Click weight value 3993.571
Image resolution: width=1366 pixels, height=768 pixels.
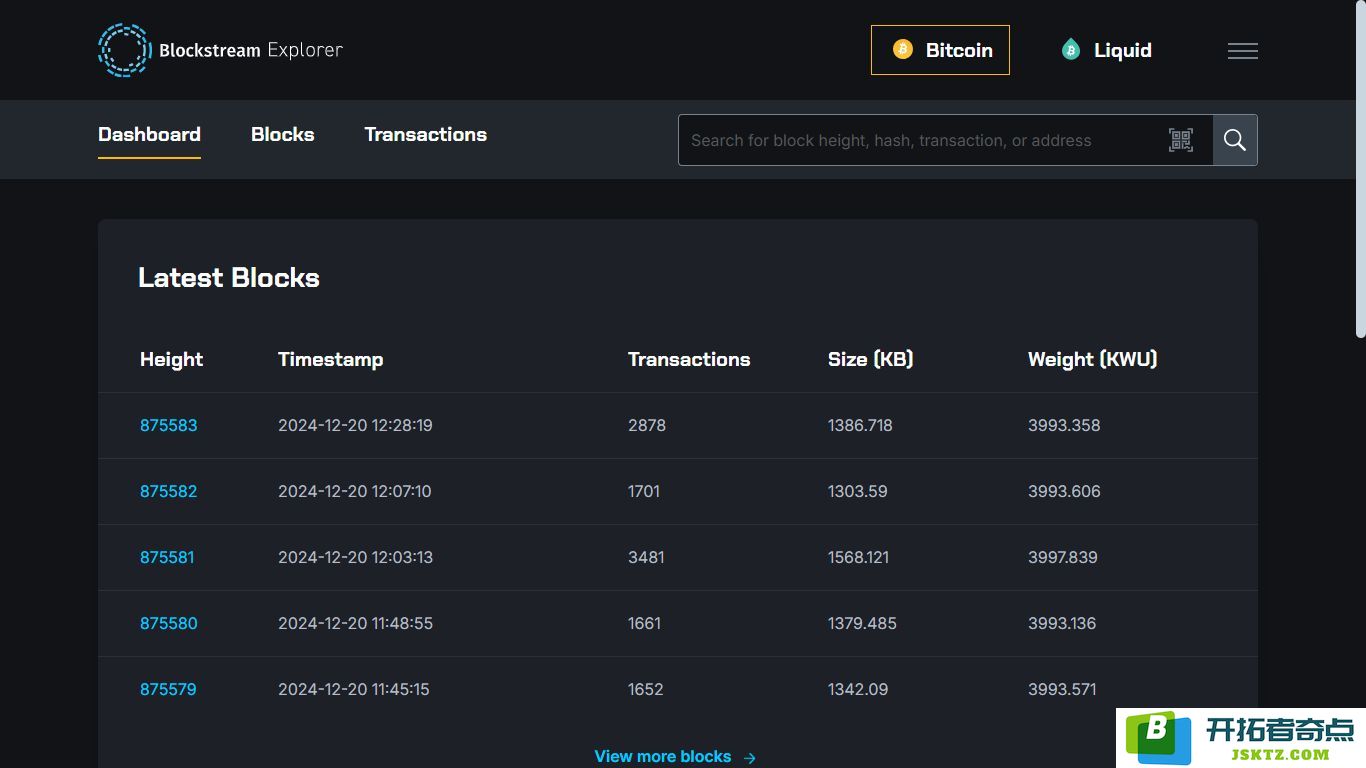point(1062,689)
